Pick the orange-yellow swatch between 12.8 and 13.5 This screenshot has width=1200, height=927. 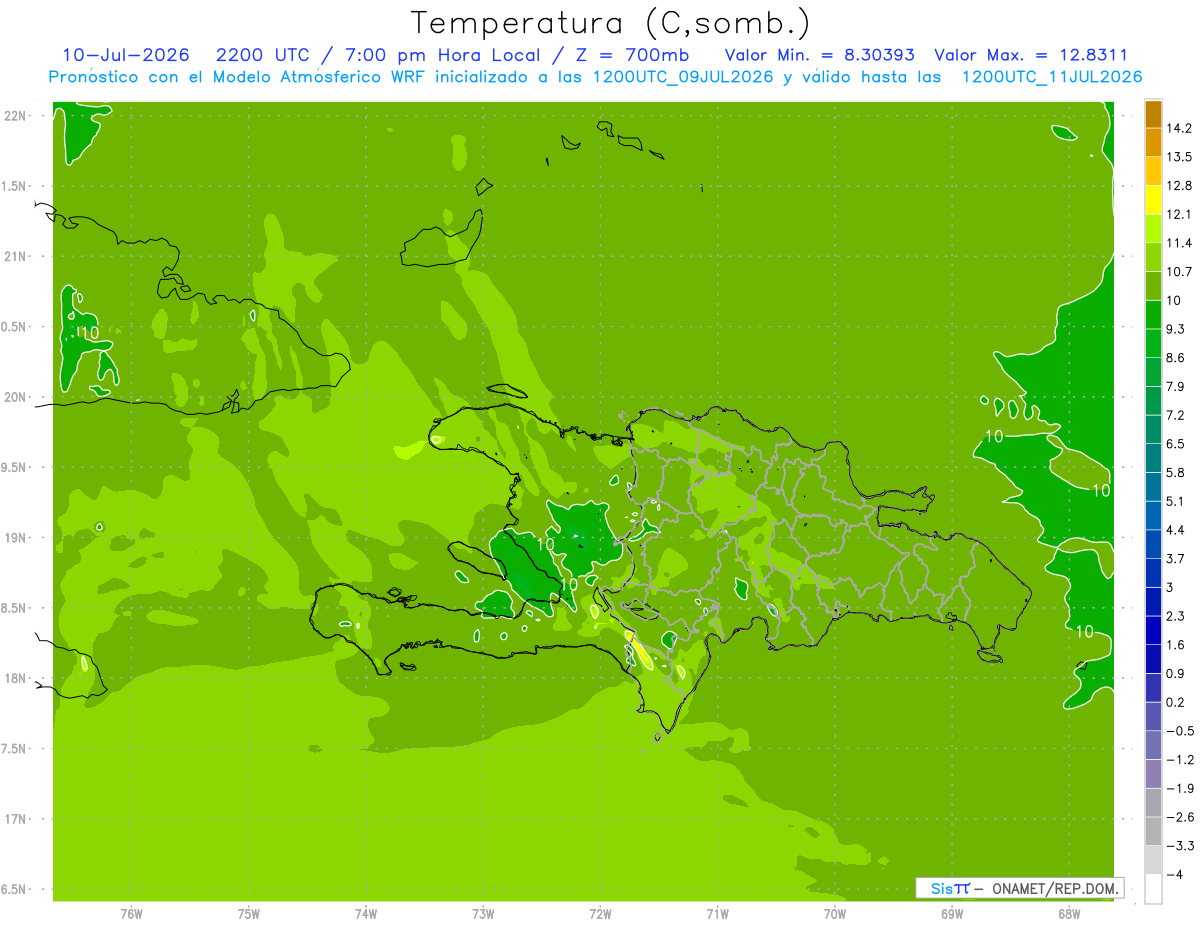(x=1153, y=171)
